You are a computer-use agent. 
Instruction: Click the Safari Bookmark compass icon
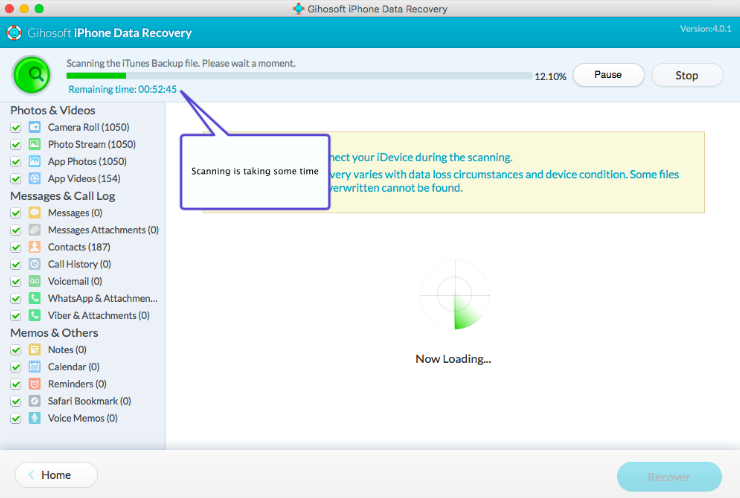tap(34, 401)
